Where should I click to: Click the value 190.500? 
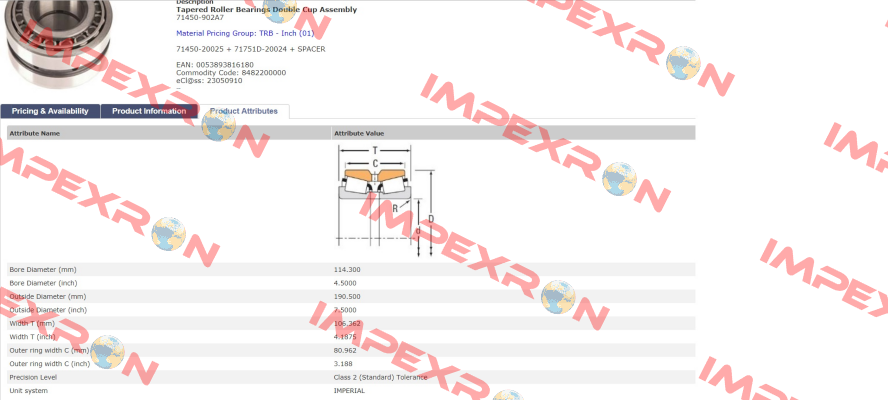(x=347, y=297)
